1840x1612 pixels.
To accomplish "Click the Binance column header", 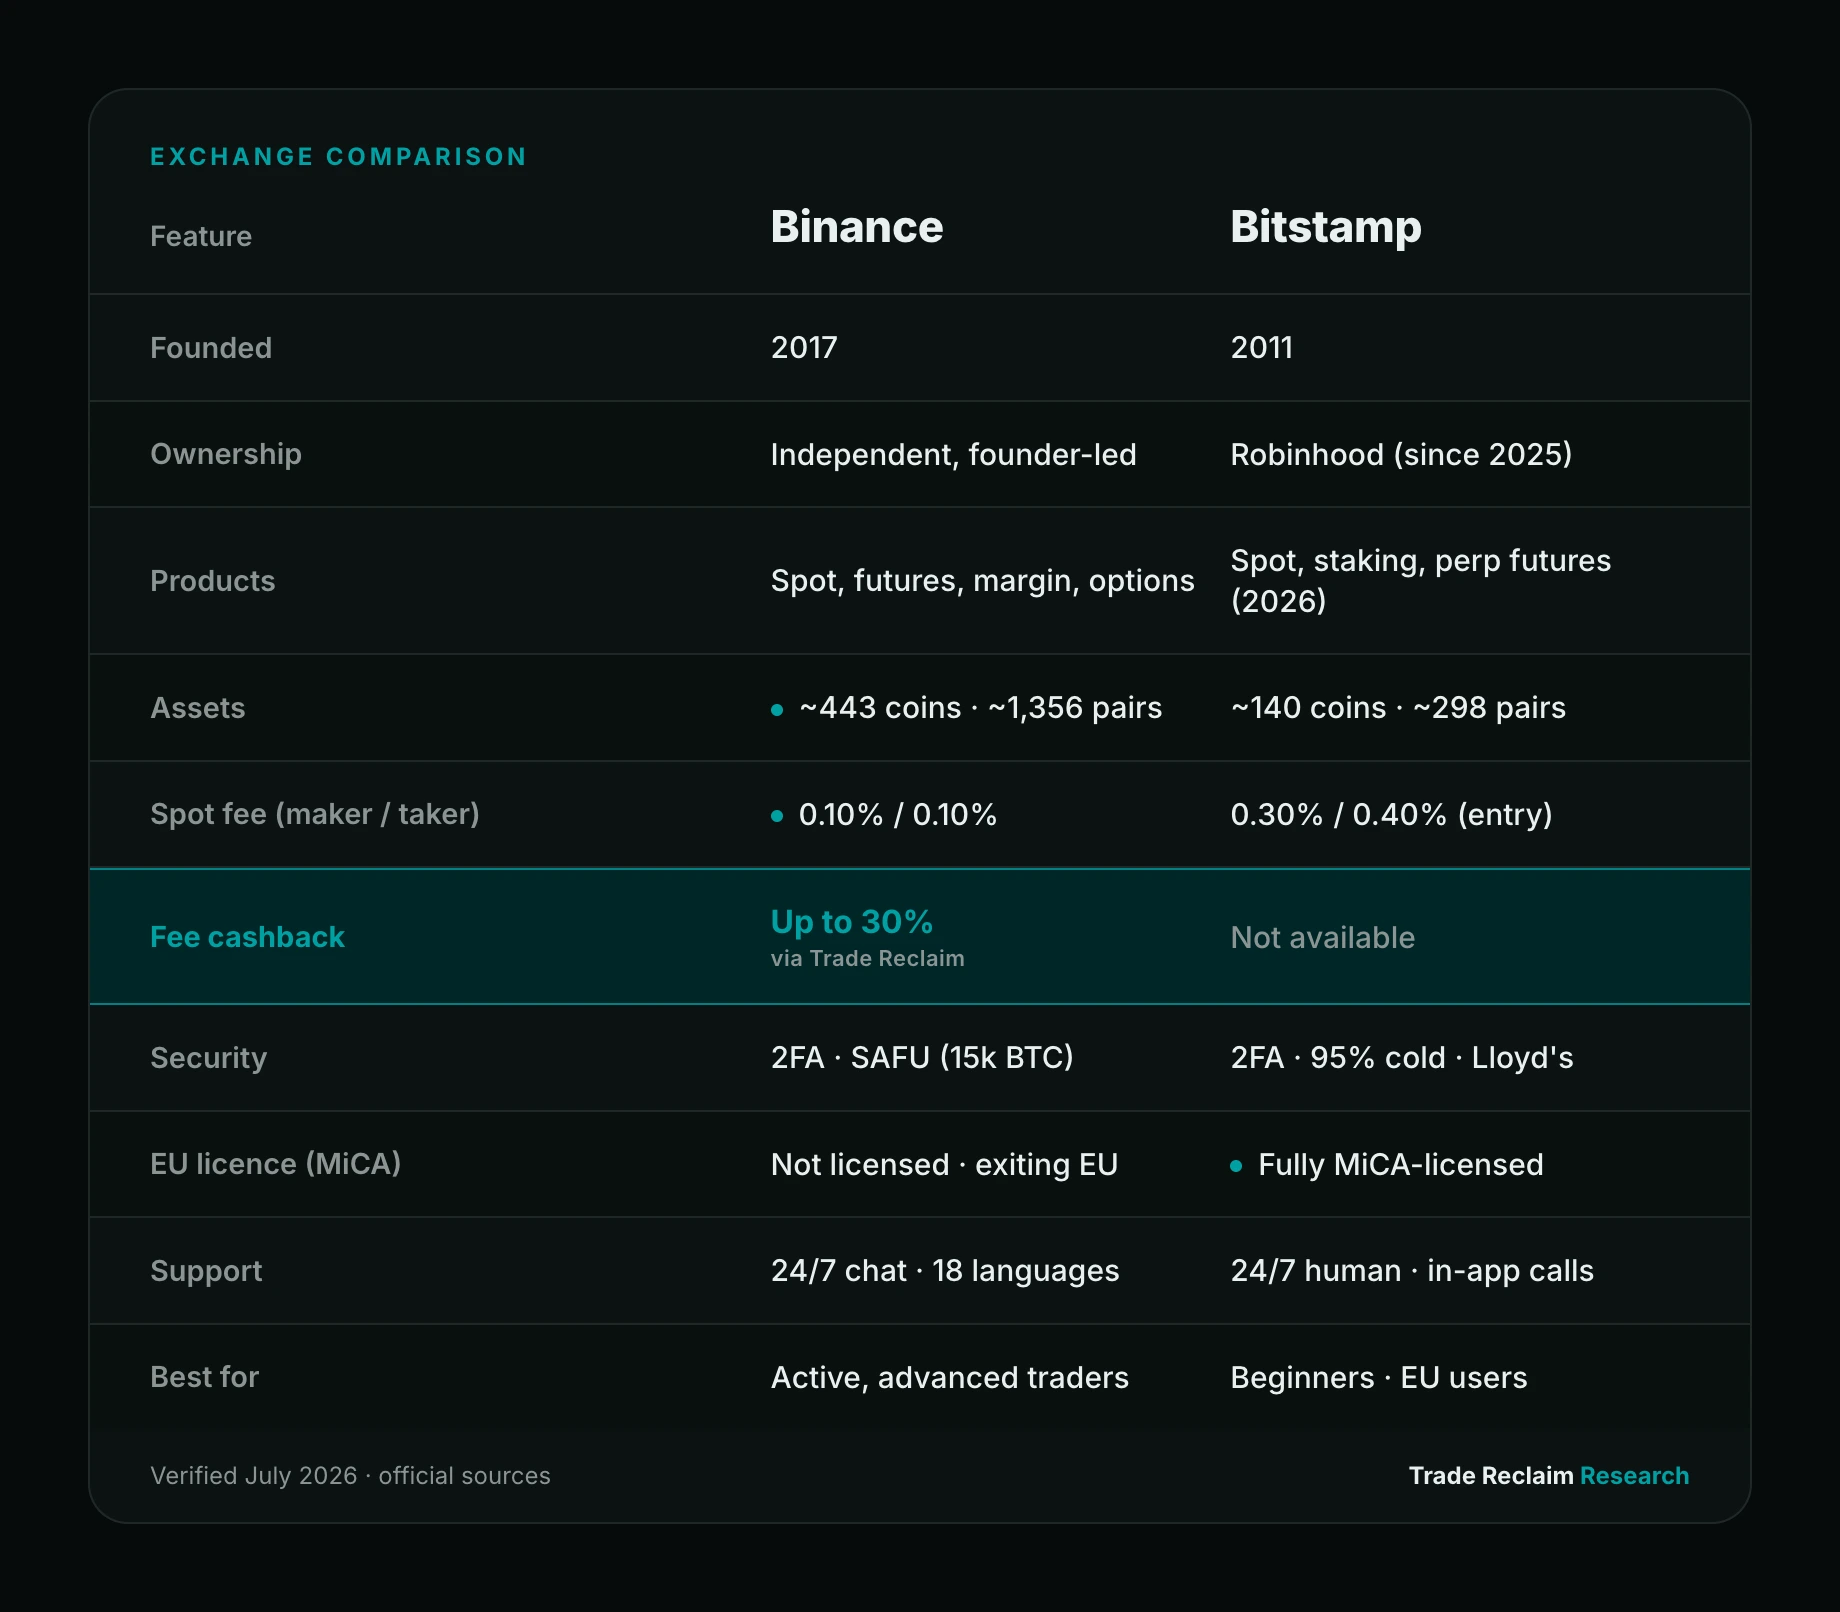I will click(857, 227).
